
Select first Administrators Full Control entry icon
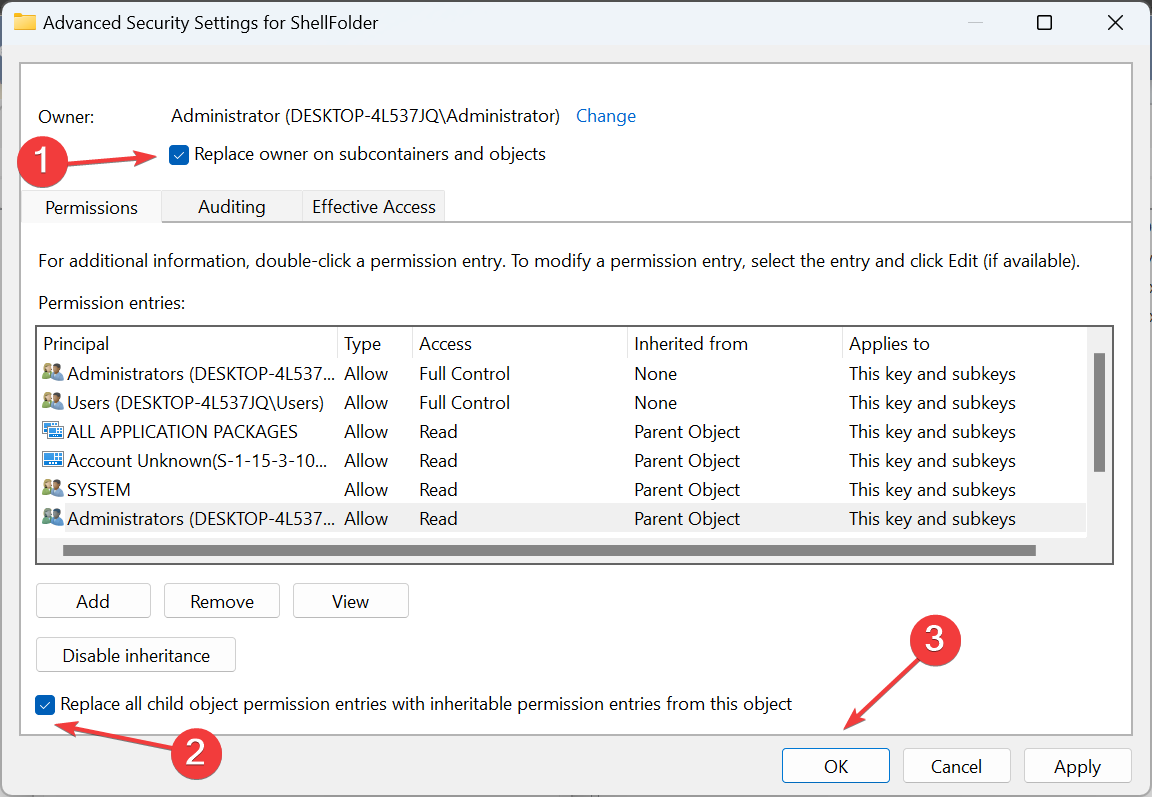pyautogui.click(x=53, y=374)
